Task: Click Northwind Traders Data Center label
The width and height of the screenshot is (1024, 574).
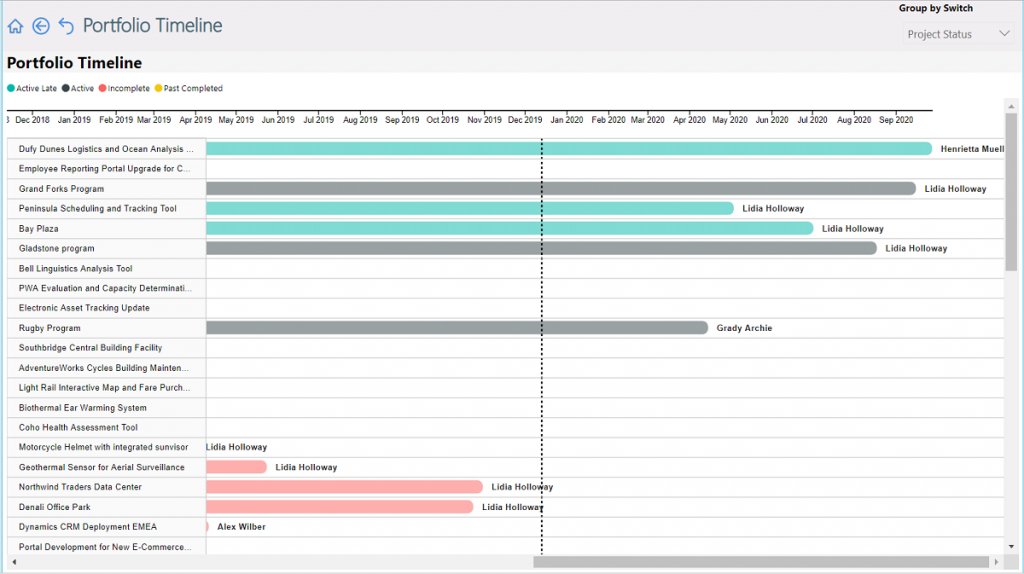Action: coord(80,487)
